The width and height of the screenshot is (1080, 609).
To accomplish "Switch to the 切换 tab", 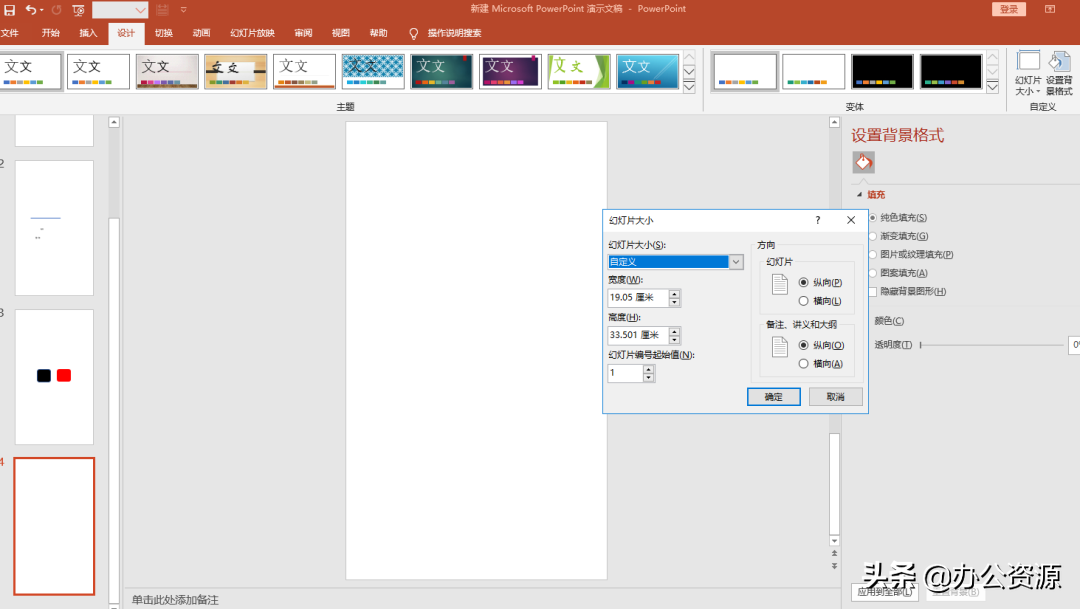I will pyautogui.click(x=164, y=33).
